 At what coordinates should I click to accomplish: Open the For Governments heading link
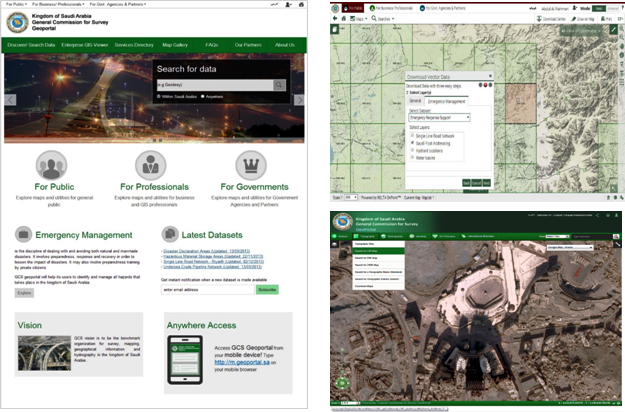[254, 187]
